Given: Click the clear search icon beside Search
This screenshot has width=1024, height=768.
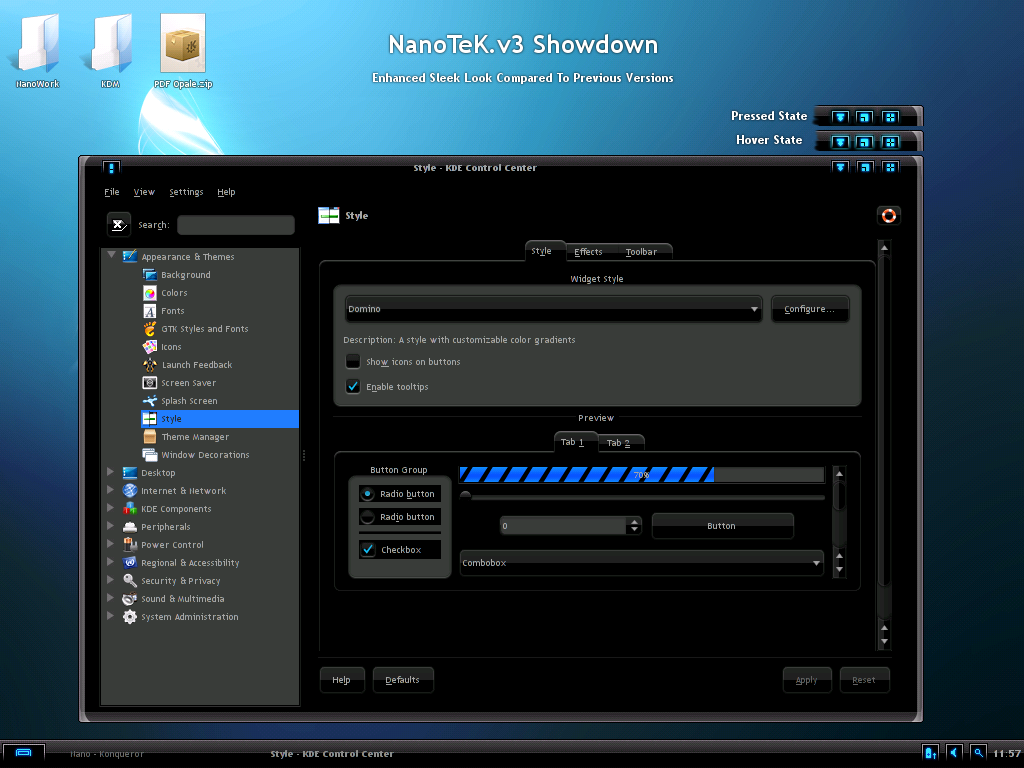Looking at the screenshot, I should click(x=118, y=225).
